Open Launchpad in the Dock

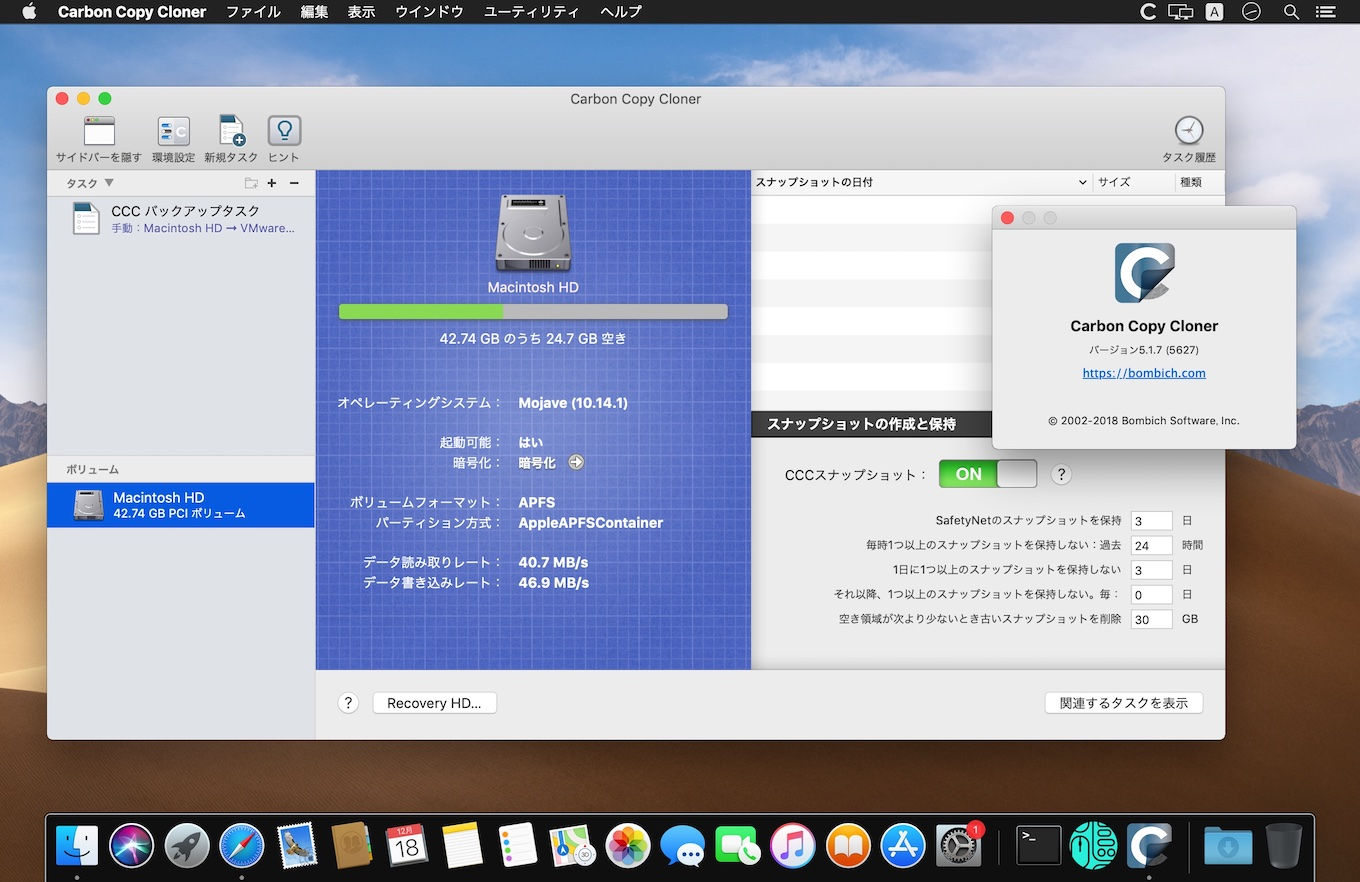[x=187, y=845]
